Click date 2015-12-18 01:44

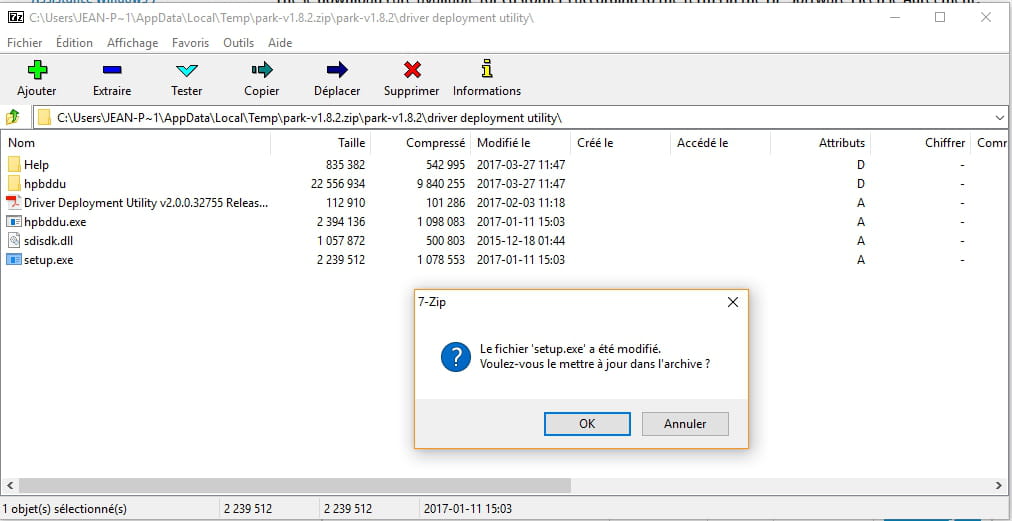[521, 241]
